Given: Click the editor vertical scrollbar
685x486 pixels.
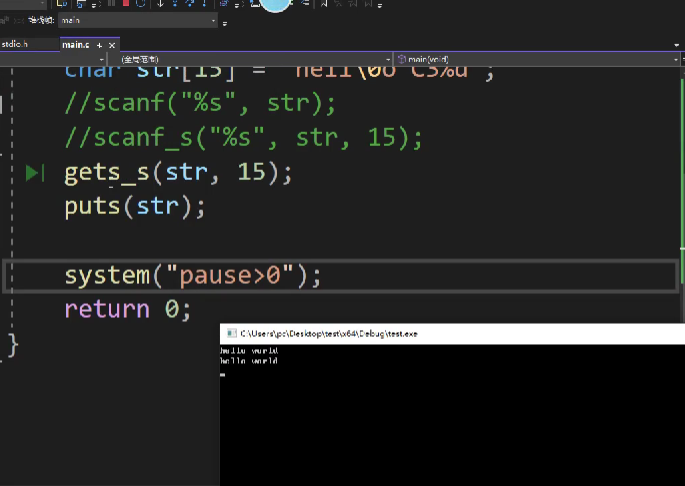Looking at the screenshot, I should (x=682, y=192).
